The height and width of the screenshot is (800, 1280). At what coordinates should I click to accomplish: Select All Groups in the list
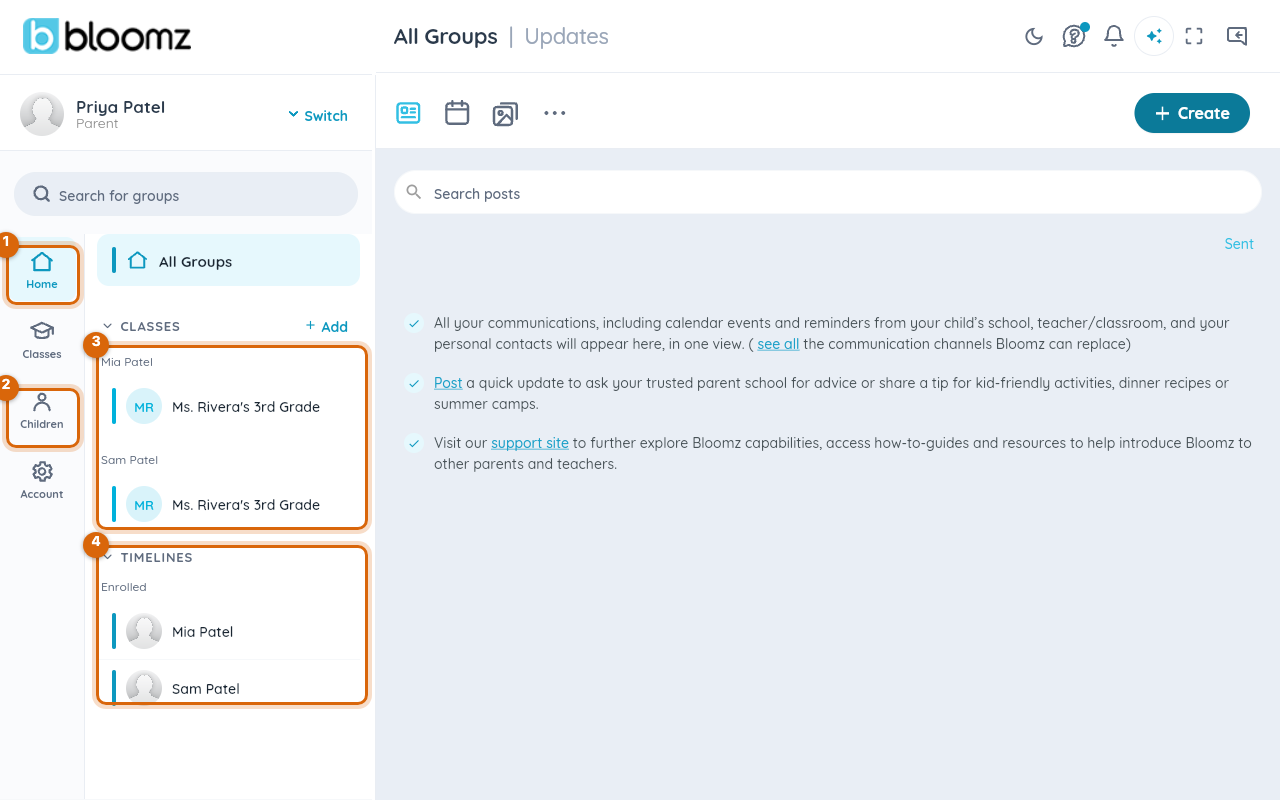tap(229, 261)
